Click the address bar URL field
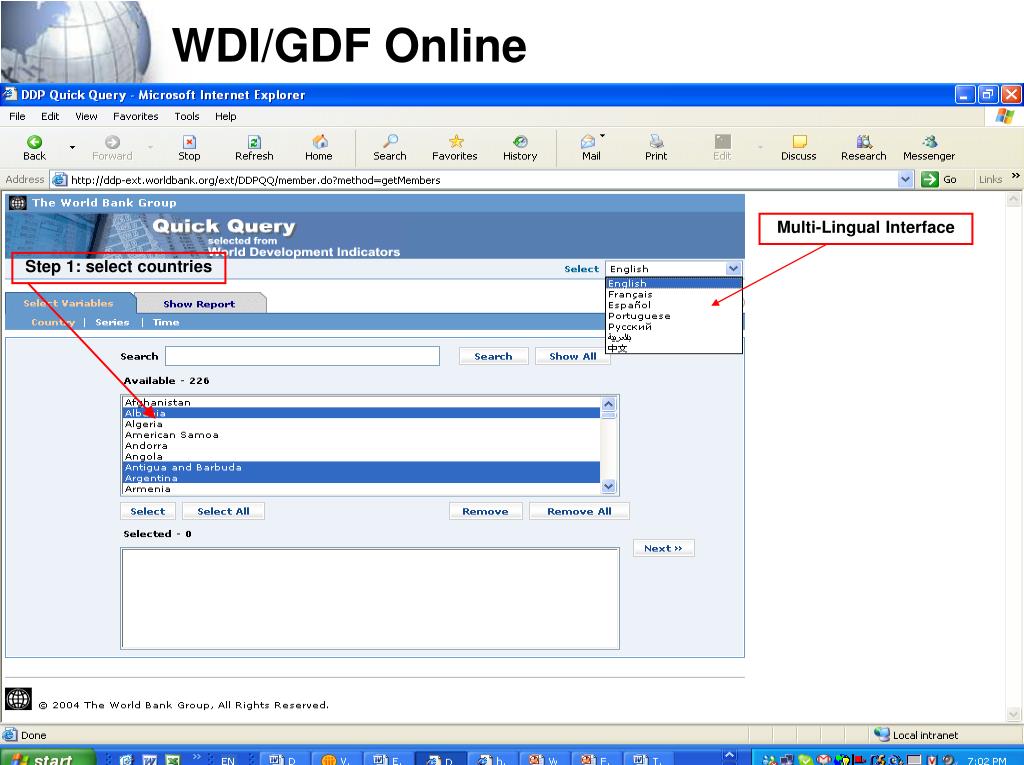The image size is (1024, 765). tap(483, 180)
